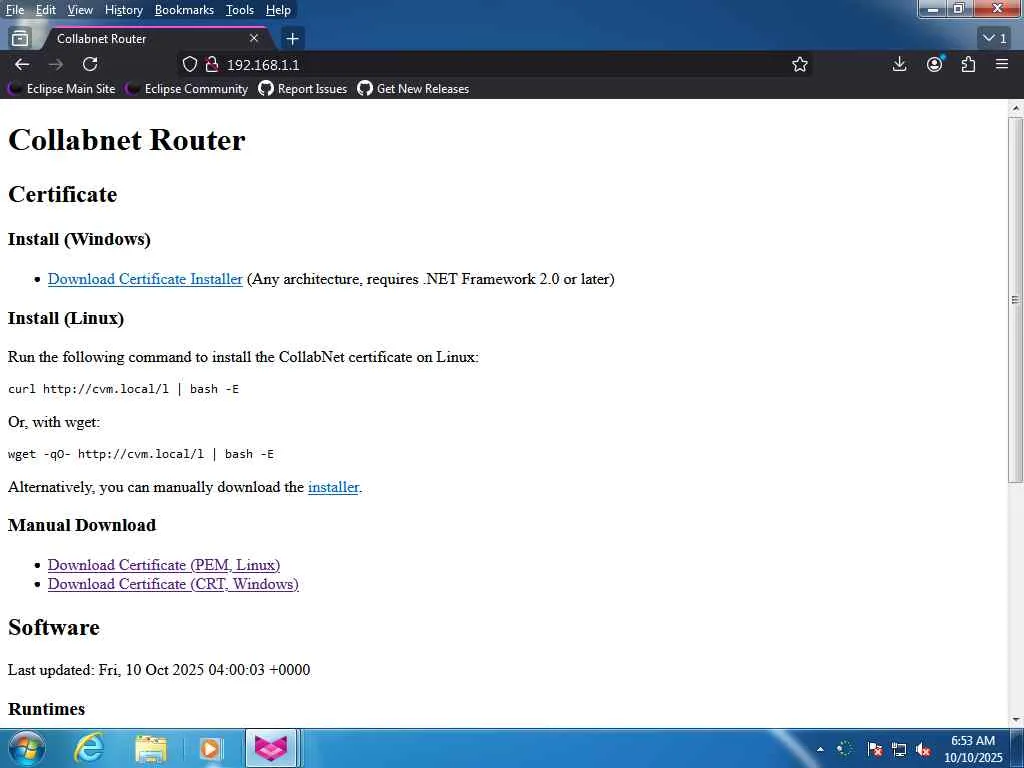Open Action Center flag icon in tray
1024x768 pixels.
click(x=874, y=749)
